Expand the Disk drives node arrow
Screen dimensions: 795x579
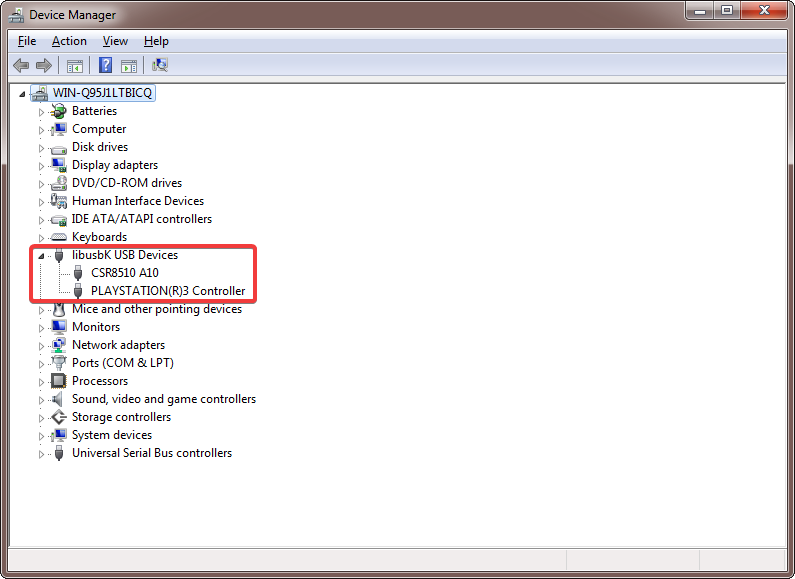41,148
